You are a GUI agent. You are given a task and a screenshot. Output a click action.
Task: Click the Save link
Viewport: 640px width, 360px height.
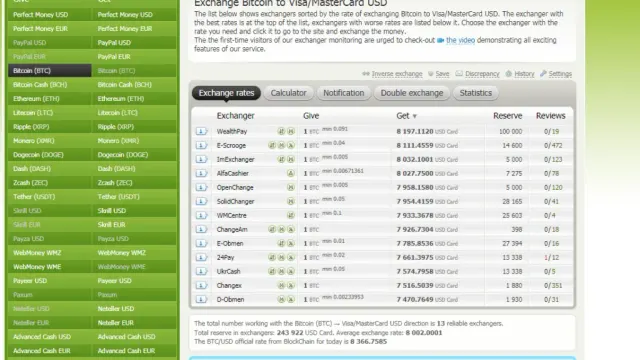442,74
